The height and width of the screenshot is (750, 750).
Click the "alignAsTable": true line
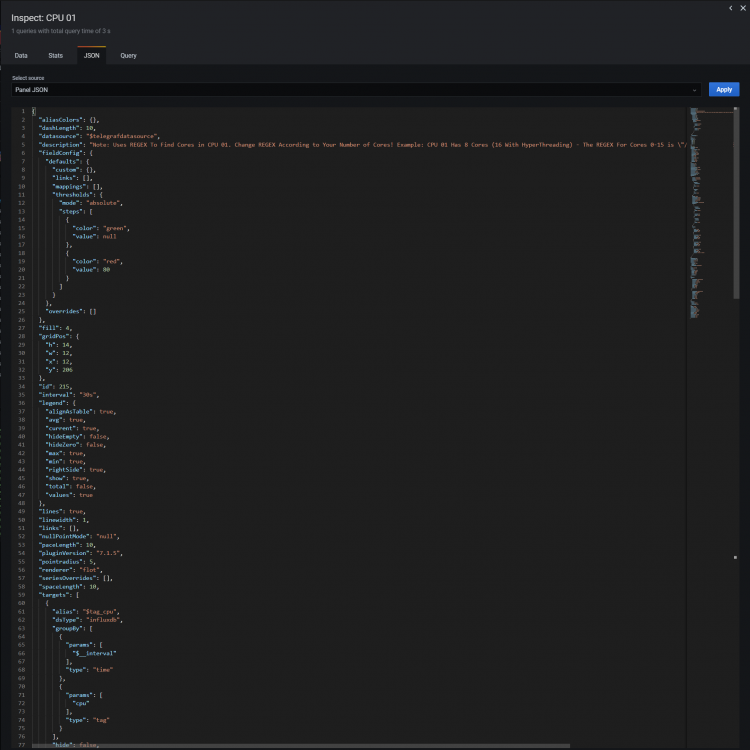point(81,411)
